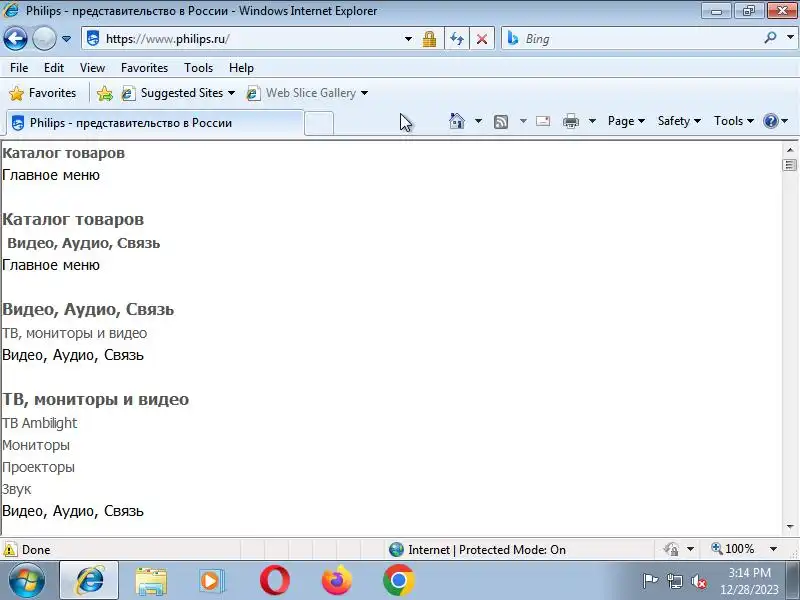The height and width of the screenshot is (600, 800).
Task: Click the 'Звук' link
Action: click(17, 489)
